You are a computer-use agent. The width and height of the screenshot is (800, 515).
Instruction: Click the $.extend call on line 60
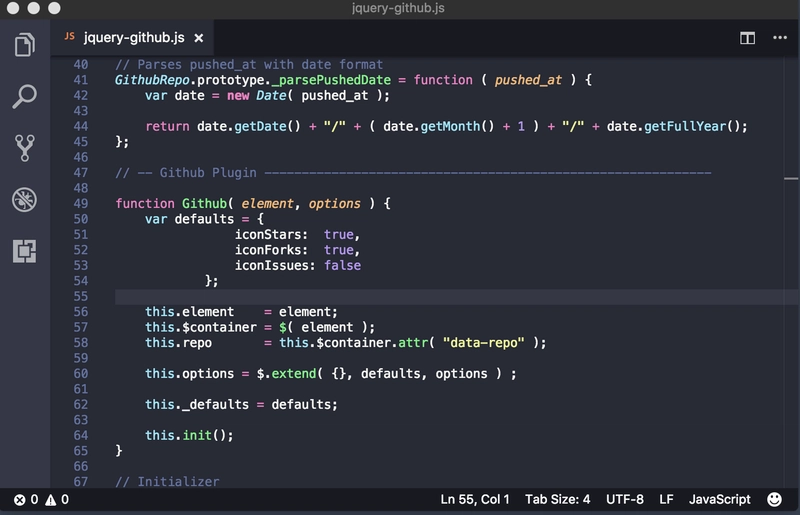point(286,374)
